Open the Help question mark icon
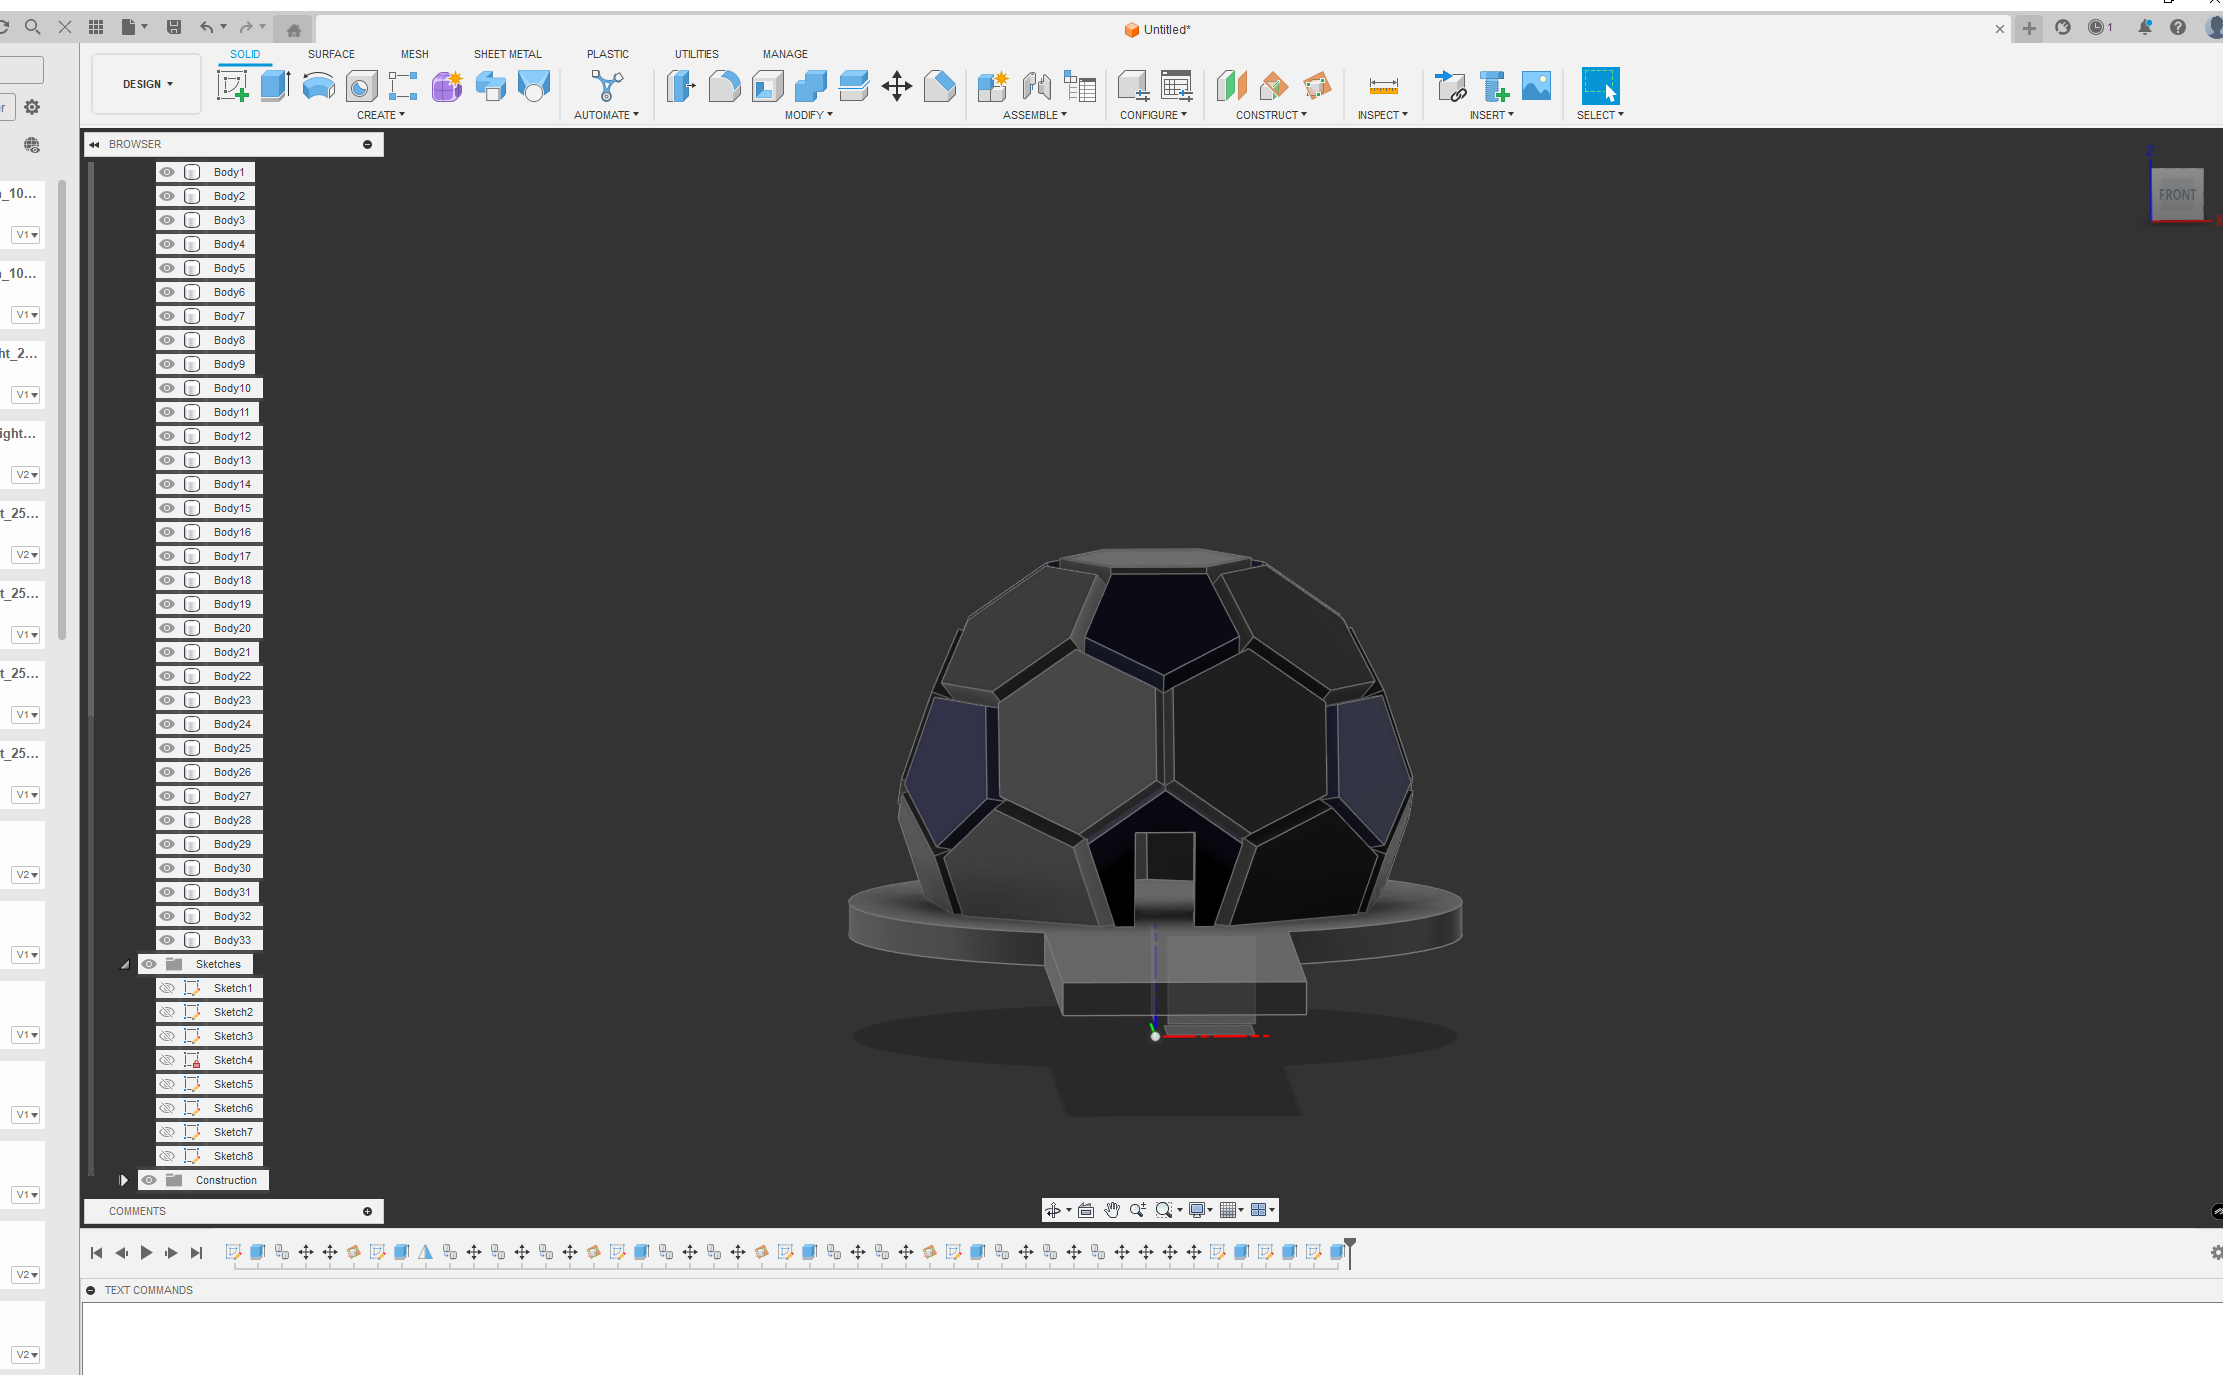The width and height of the screenshot is (2223, 1375). pos(2177,28)
